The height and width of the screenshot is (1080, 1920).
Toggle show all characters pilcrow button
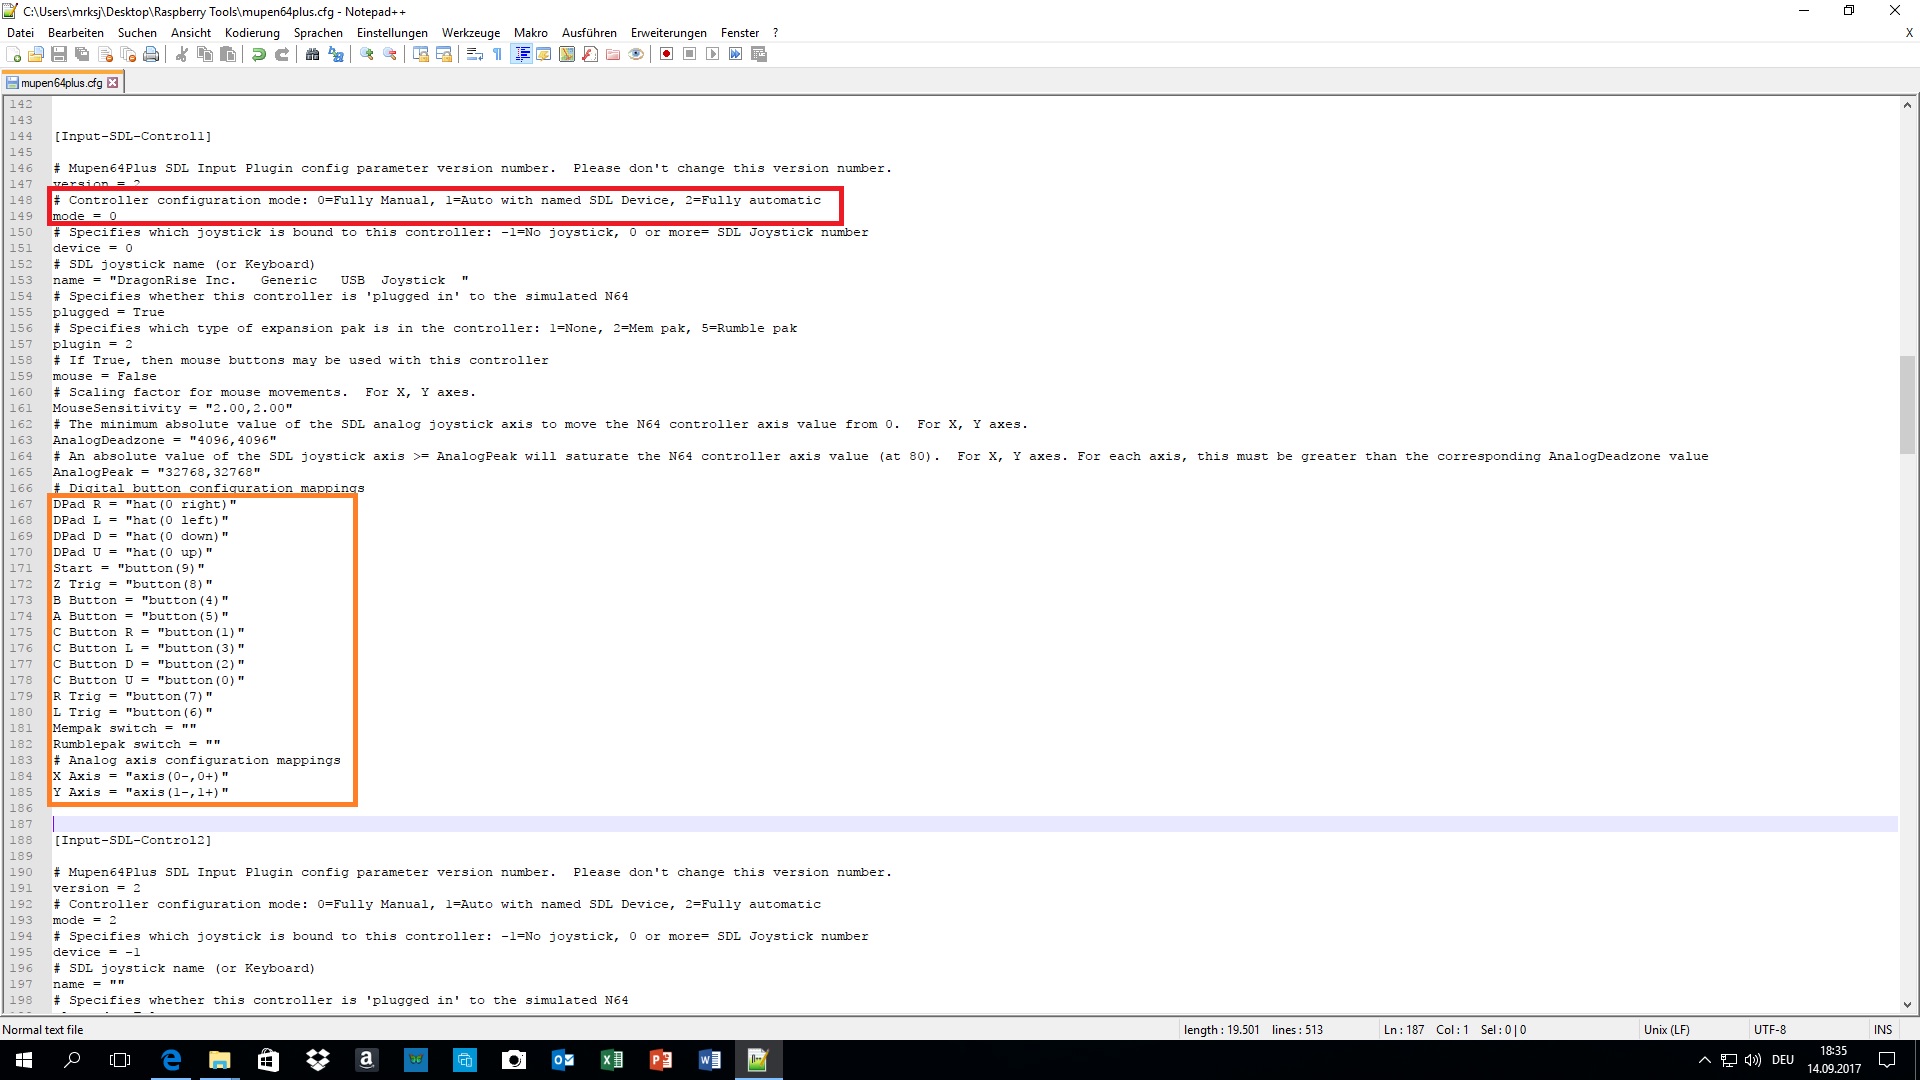click(498, 54)
